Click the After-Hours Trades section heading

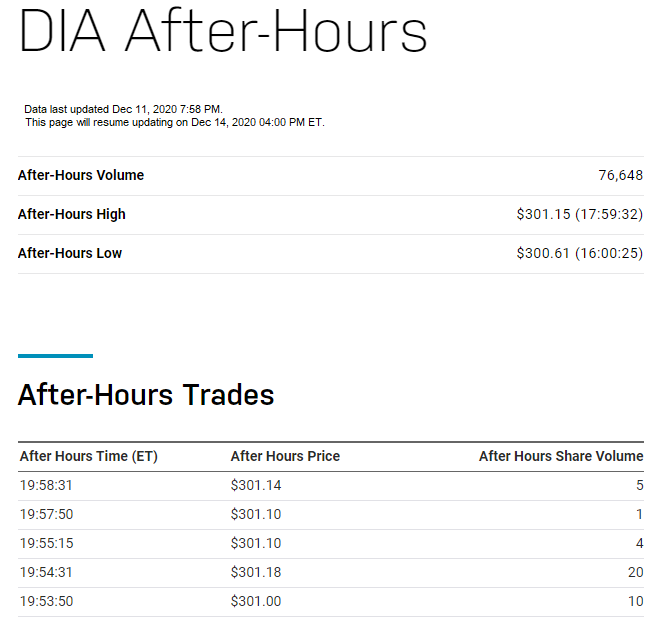pos(146,394)
